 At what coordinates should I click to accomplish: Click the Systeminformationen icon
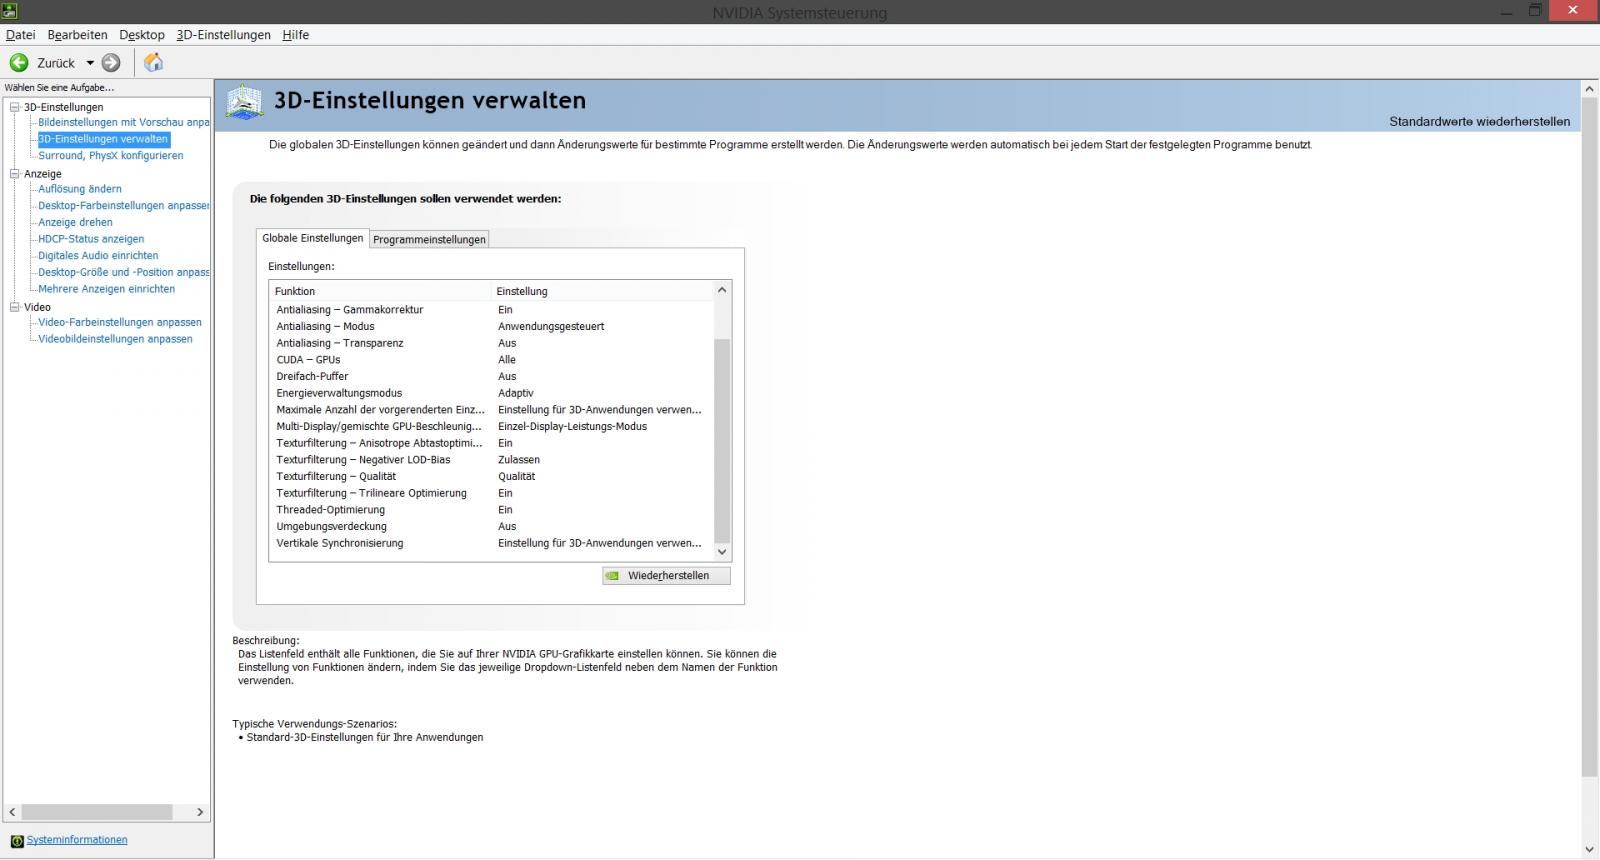coord(17,841)
